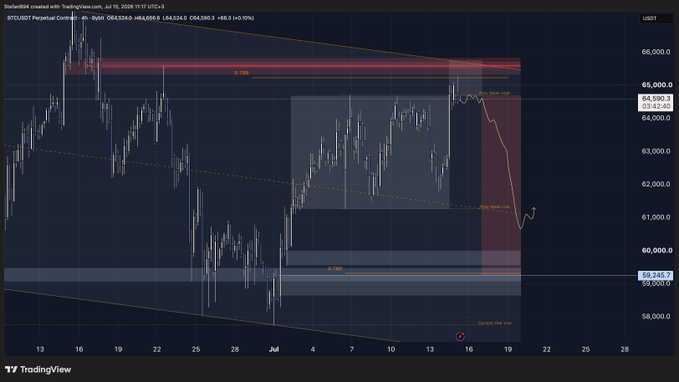Click the 10 date label on time axis
The height and width of the screenshot is (382, 679).
[x=391, y=349]
